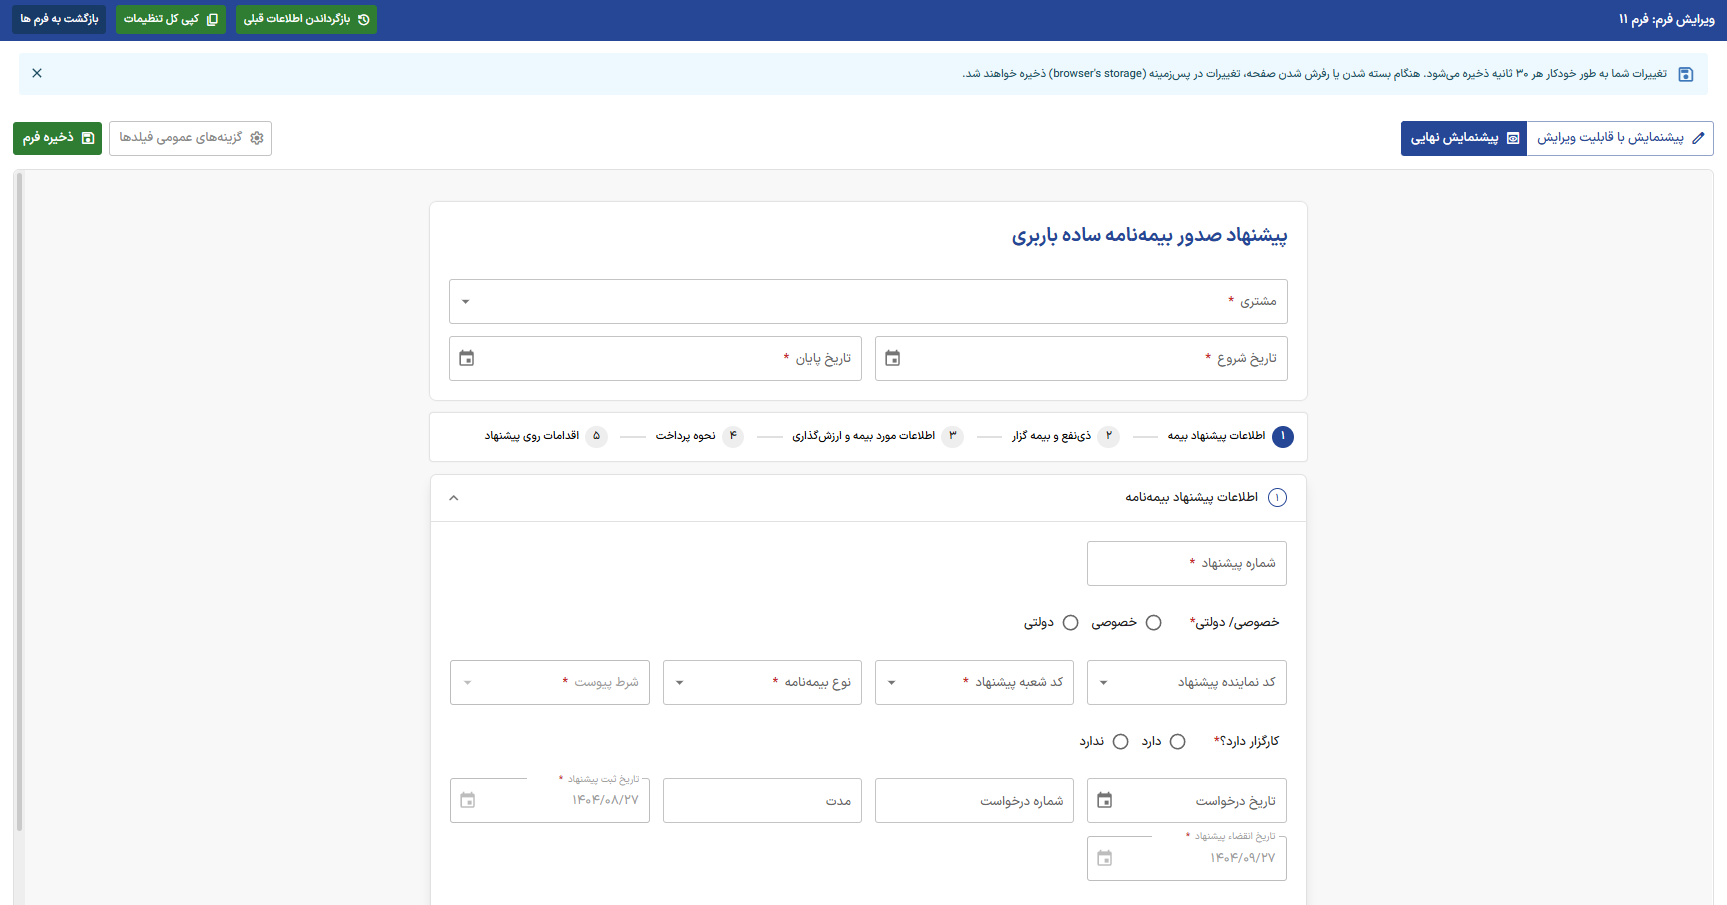Select the دولتی radio button
Image resolution: width=1727 pixels, height=905 pixels.
point(1071,622)
